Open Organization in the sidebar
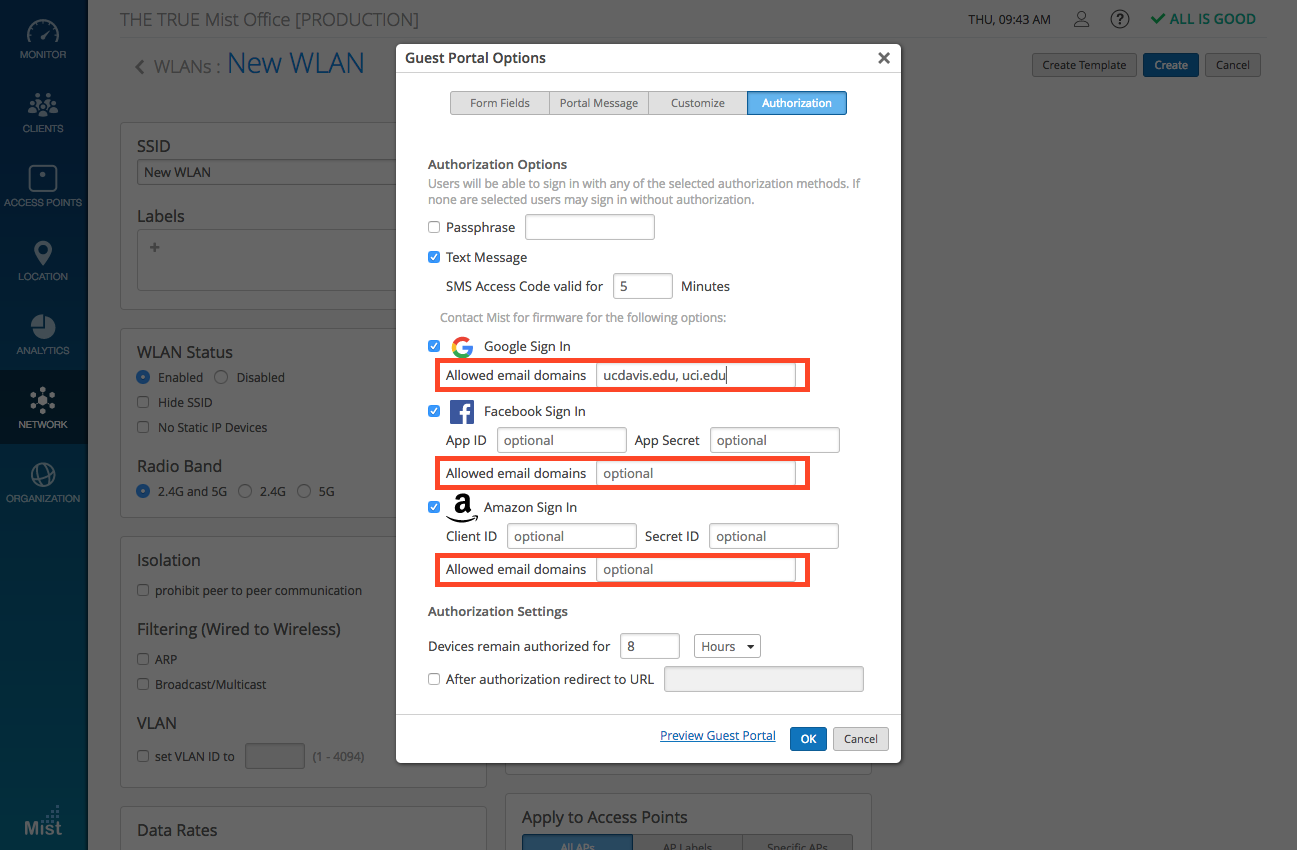 43,482
